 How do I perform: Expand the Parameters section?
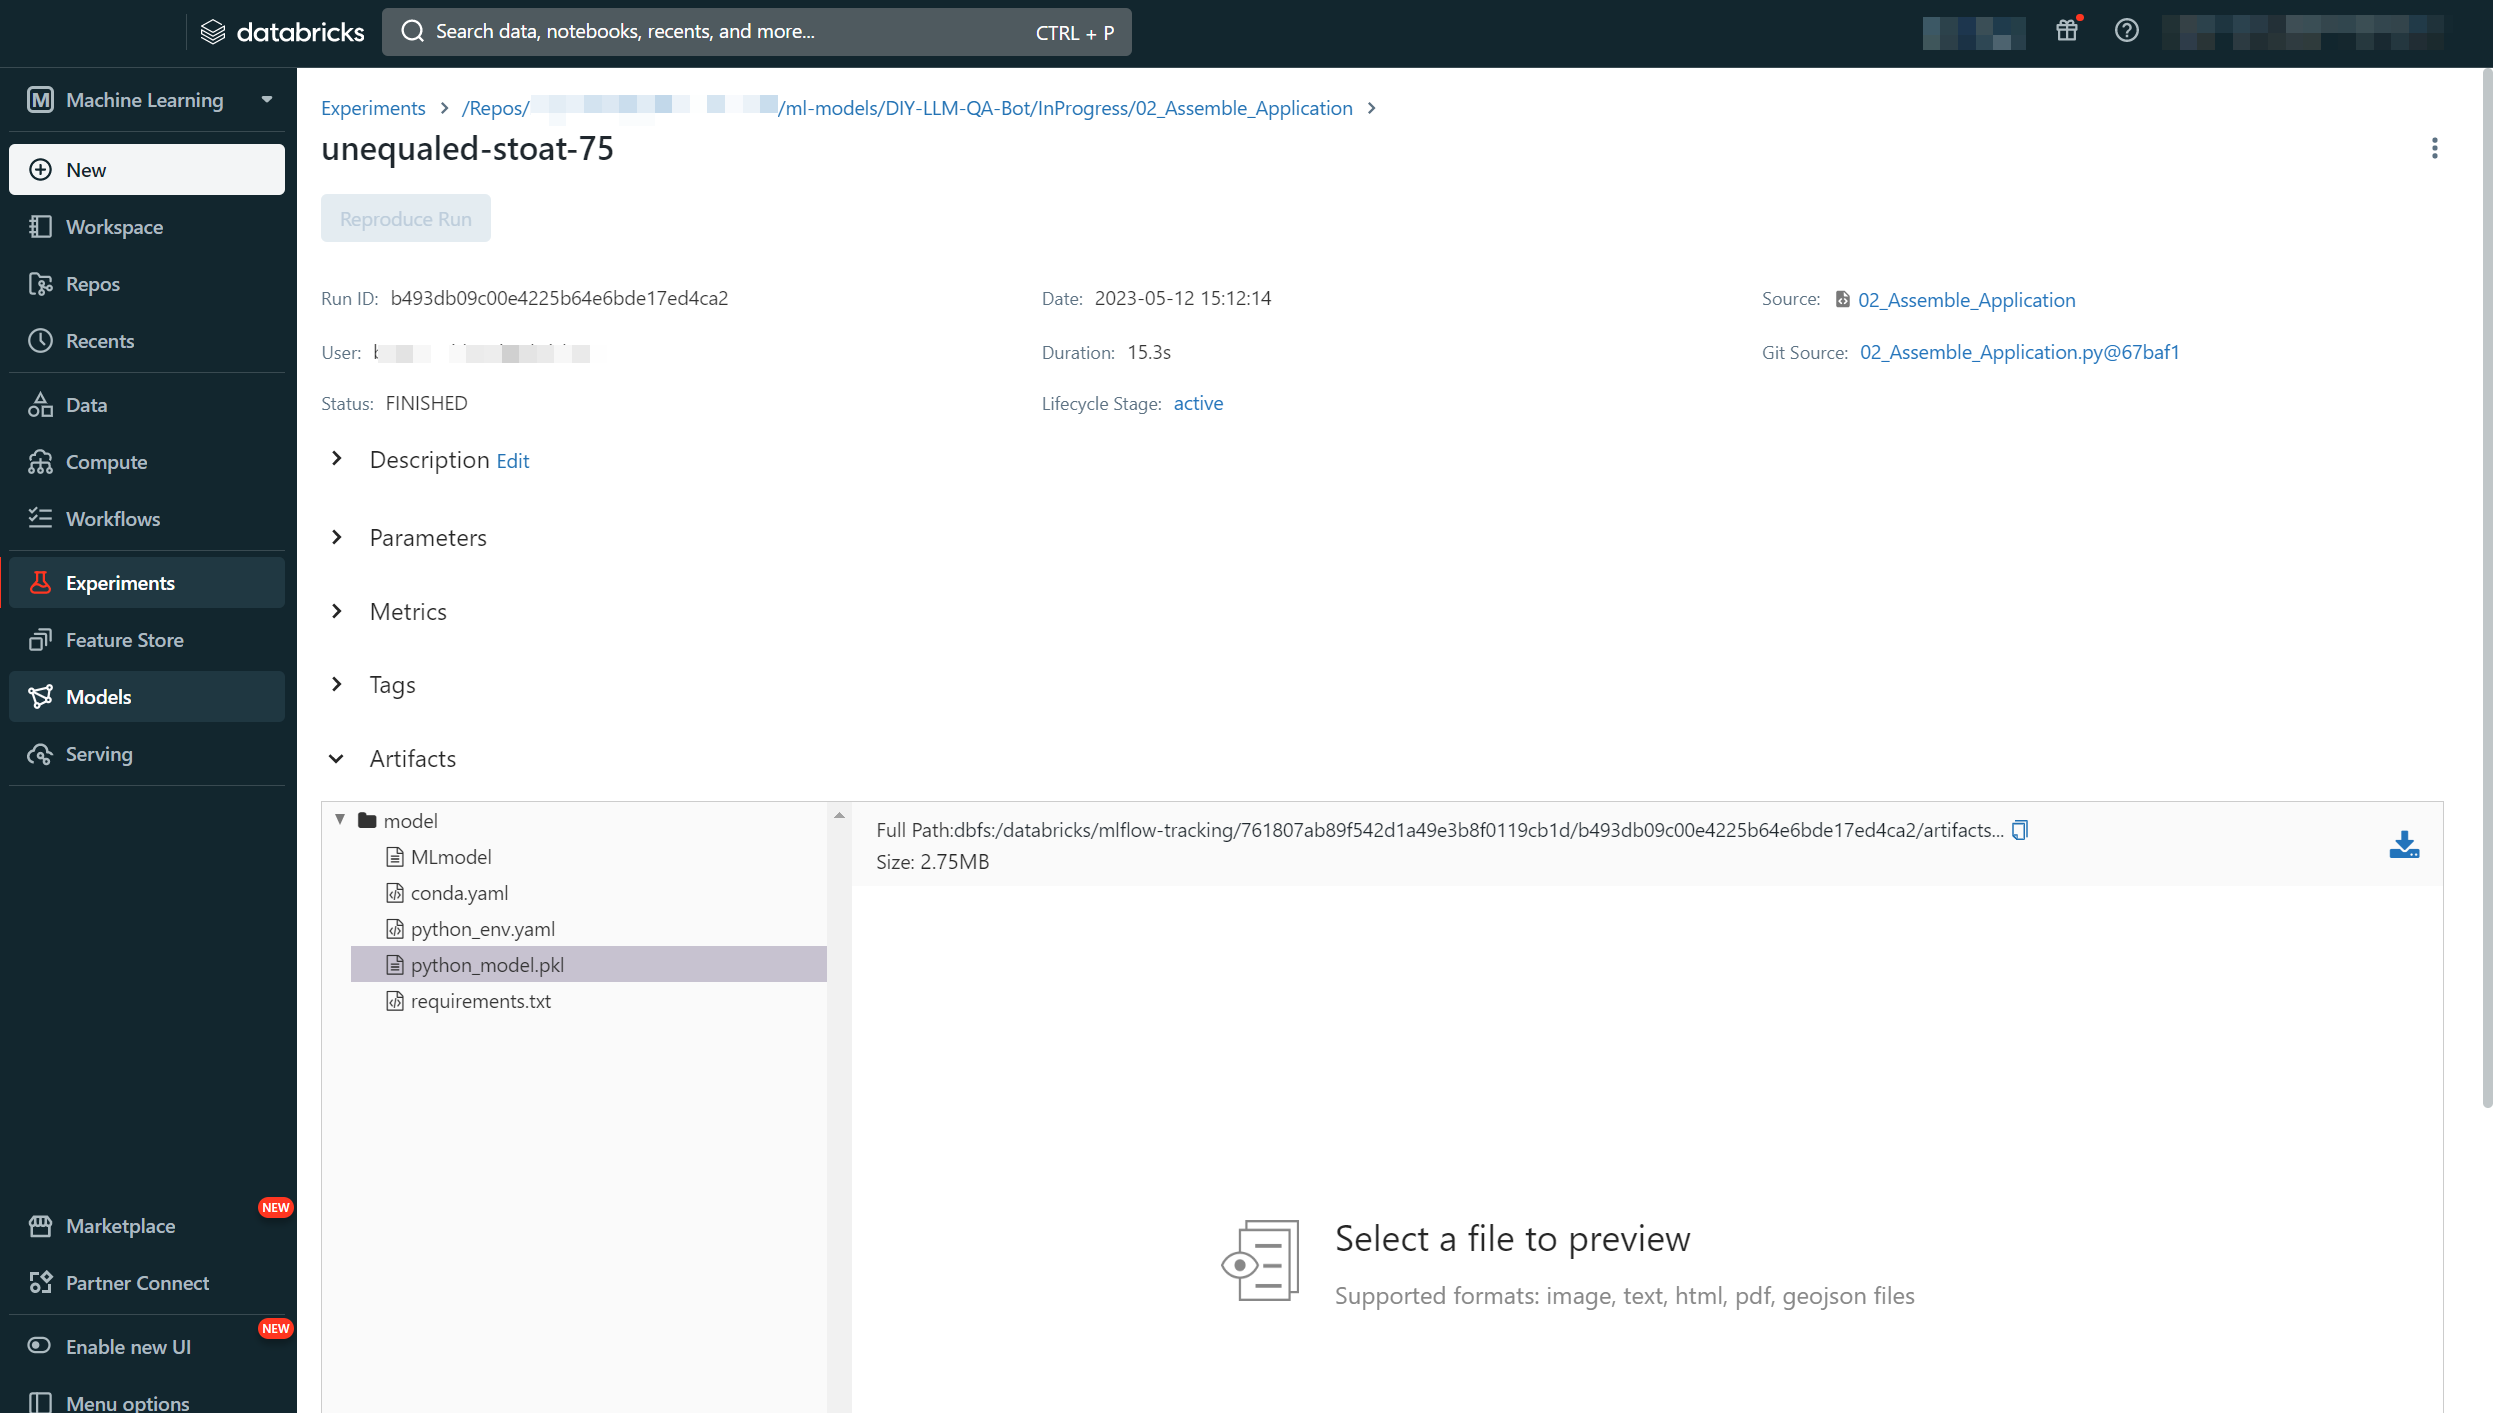coord(337,538)
